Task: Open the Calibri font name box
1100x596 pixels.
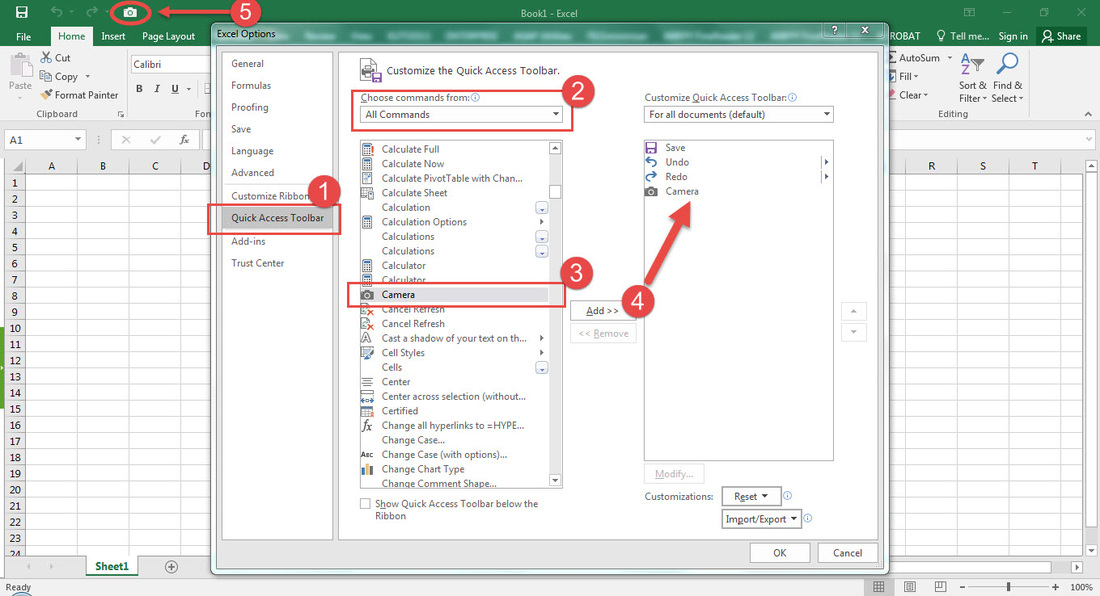Action: click(x=170, y=64)
